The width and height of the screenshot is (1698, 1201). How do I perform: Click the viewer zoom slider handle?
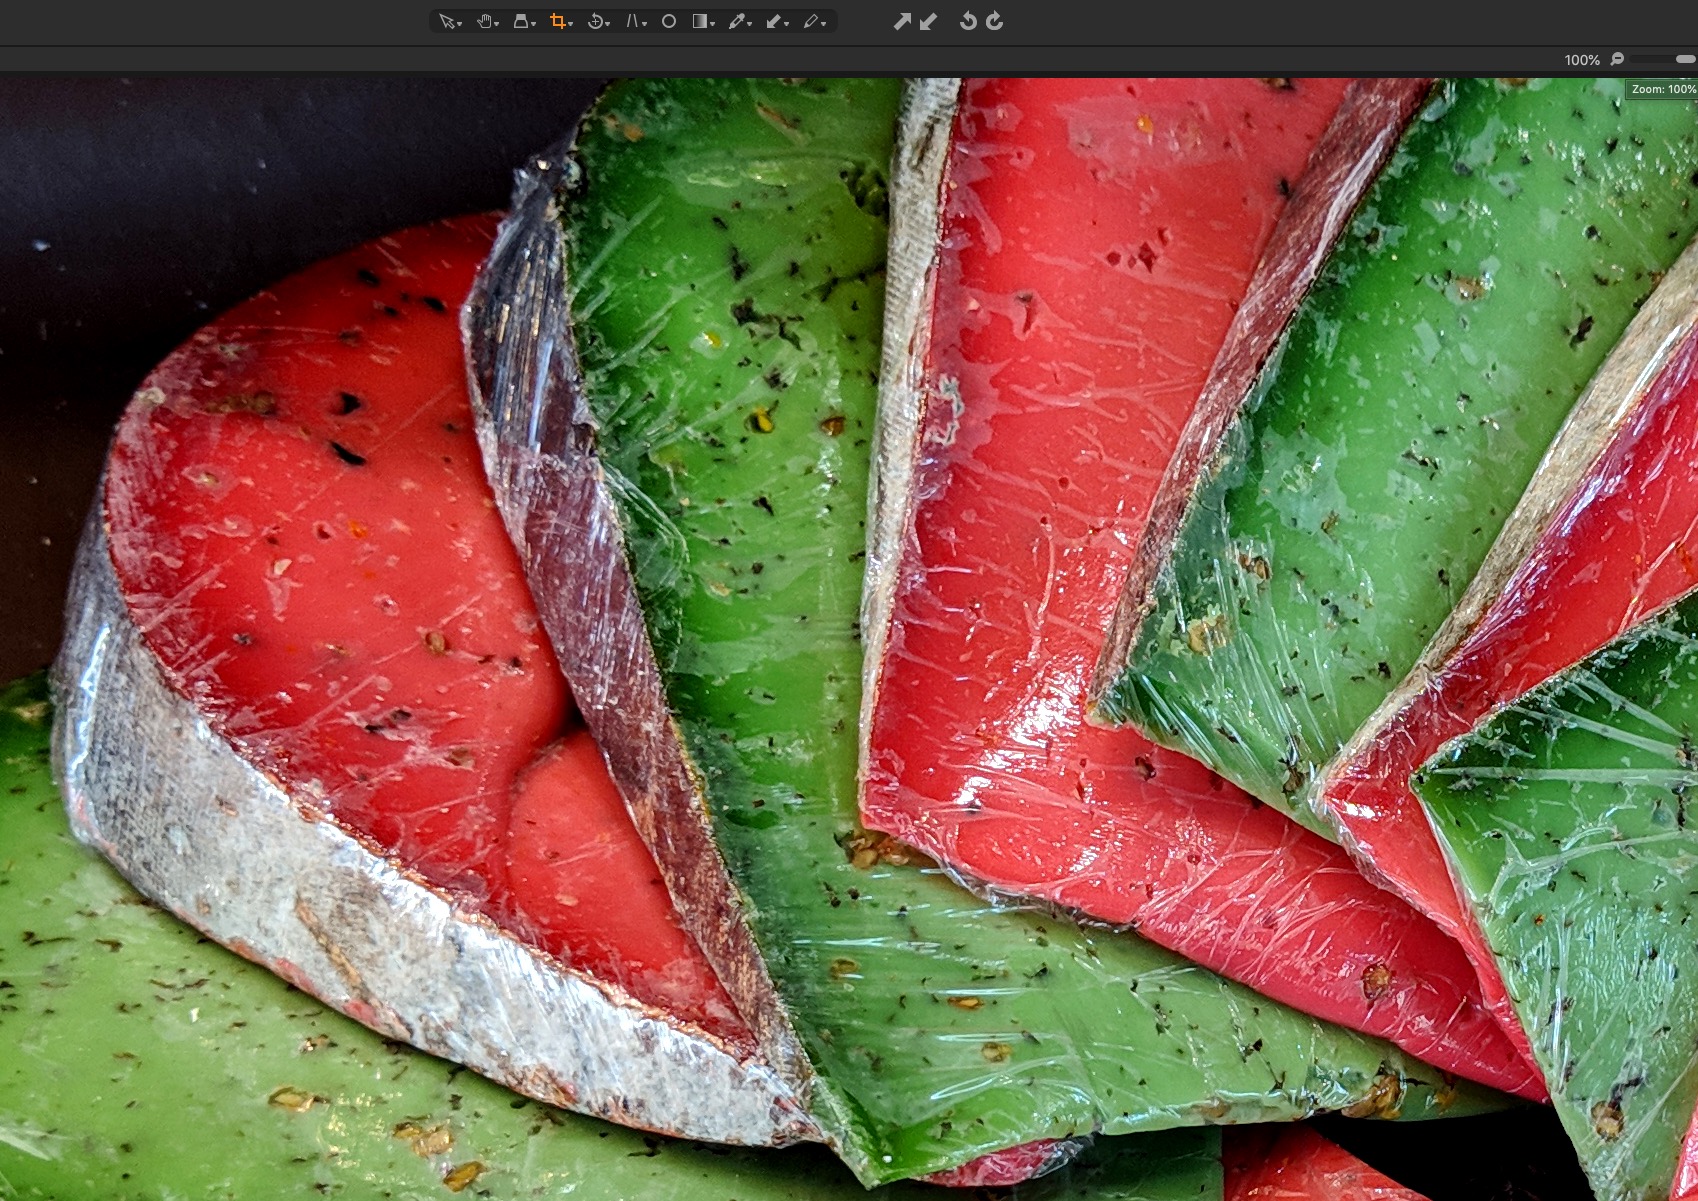coord(1685,60)
